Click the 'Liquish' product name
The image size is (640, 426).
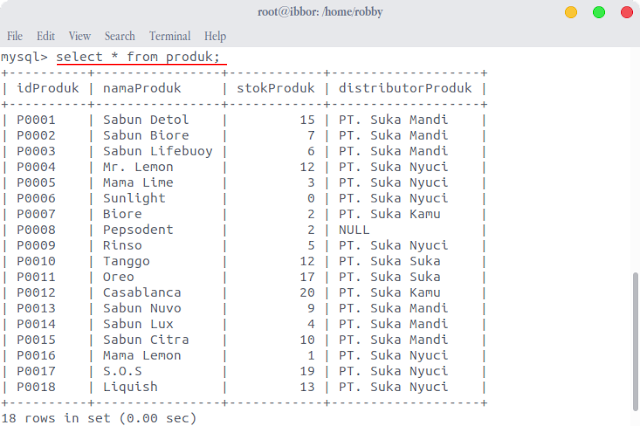click(x=130, y=387)
